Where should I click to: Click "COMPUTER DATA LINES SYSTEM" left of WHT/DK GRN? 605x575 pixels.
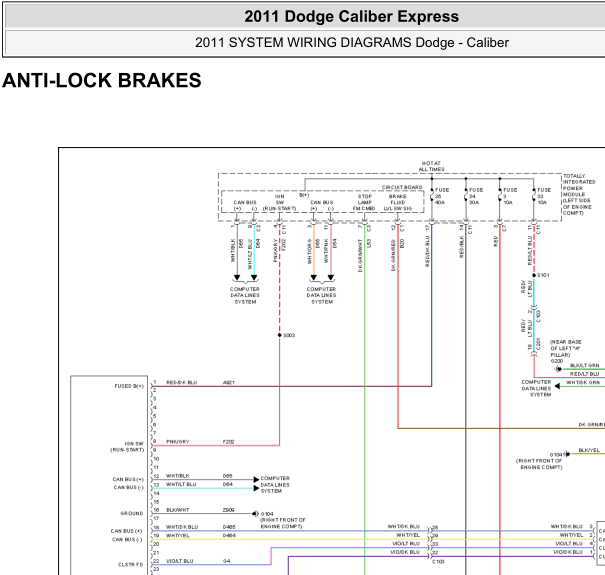click(x=536, y=388)
